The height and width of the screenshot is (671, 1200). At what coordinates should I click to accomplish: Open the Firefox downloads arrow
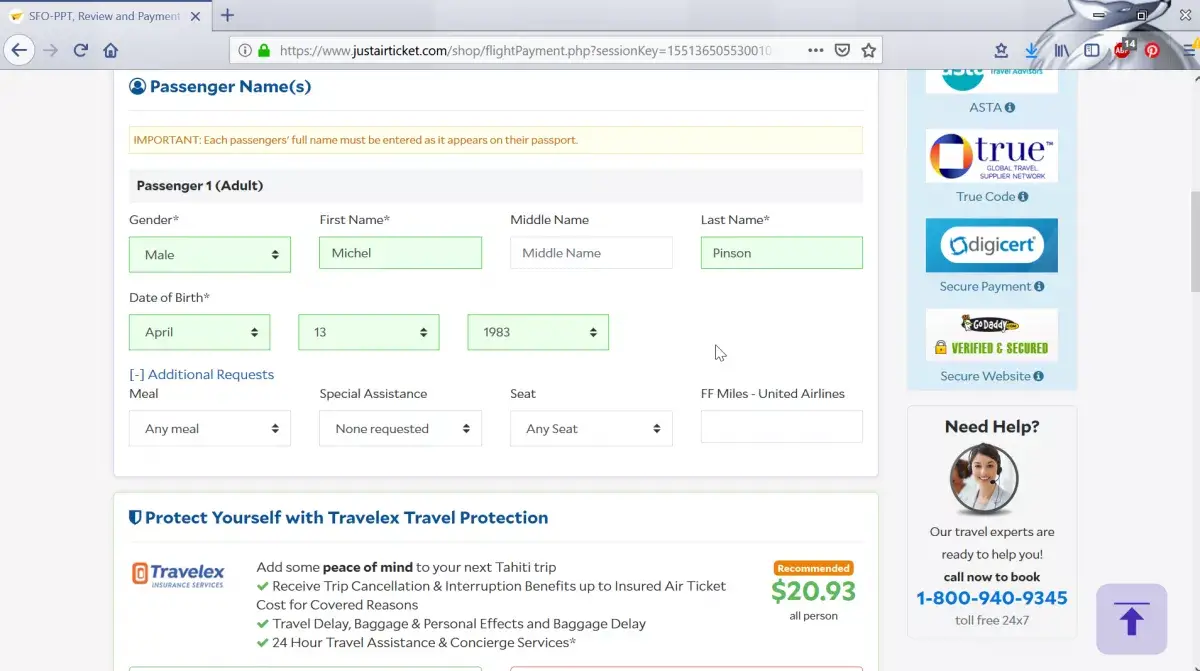pos(1031,50)
